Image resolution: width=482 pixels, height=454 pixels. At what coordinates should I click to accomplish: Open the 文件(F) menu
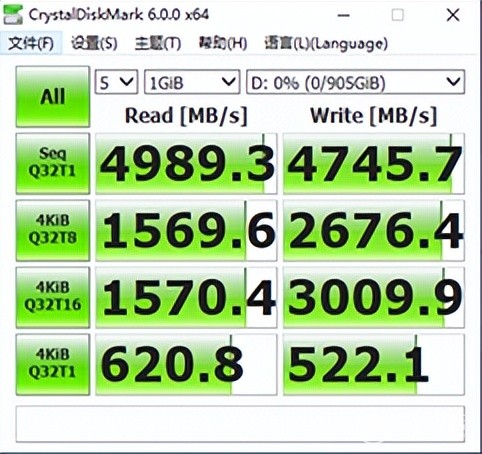[x=31, y=43]
